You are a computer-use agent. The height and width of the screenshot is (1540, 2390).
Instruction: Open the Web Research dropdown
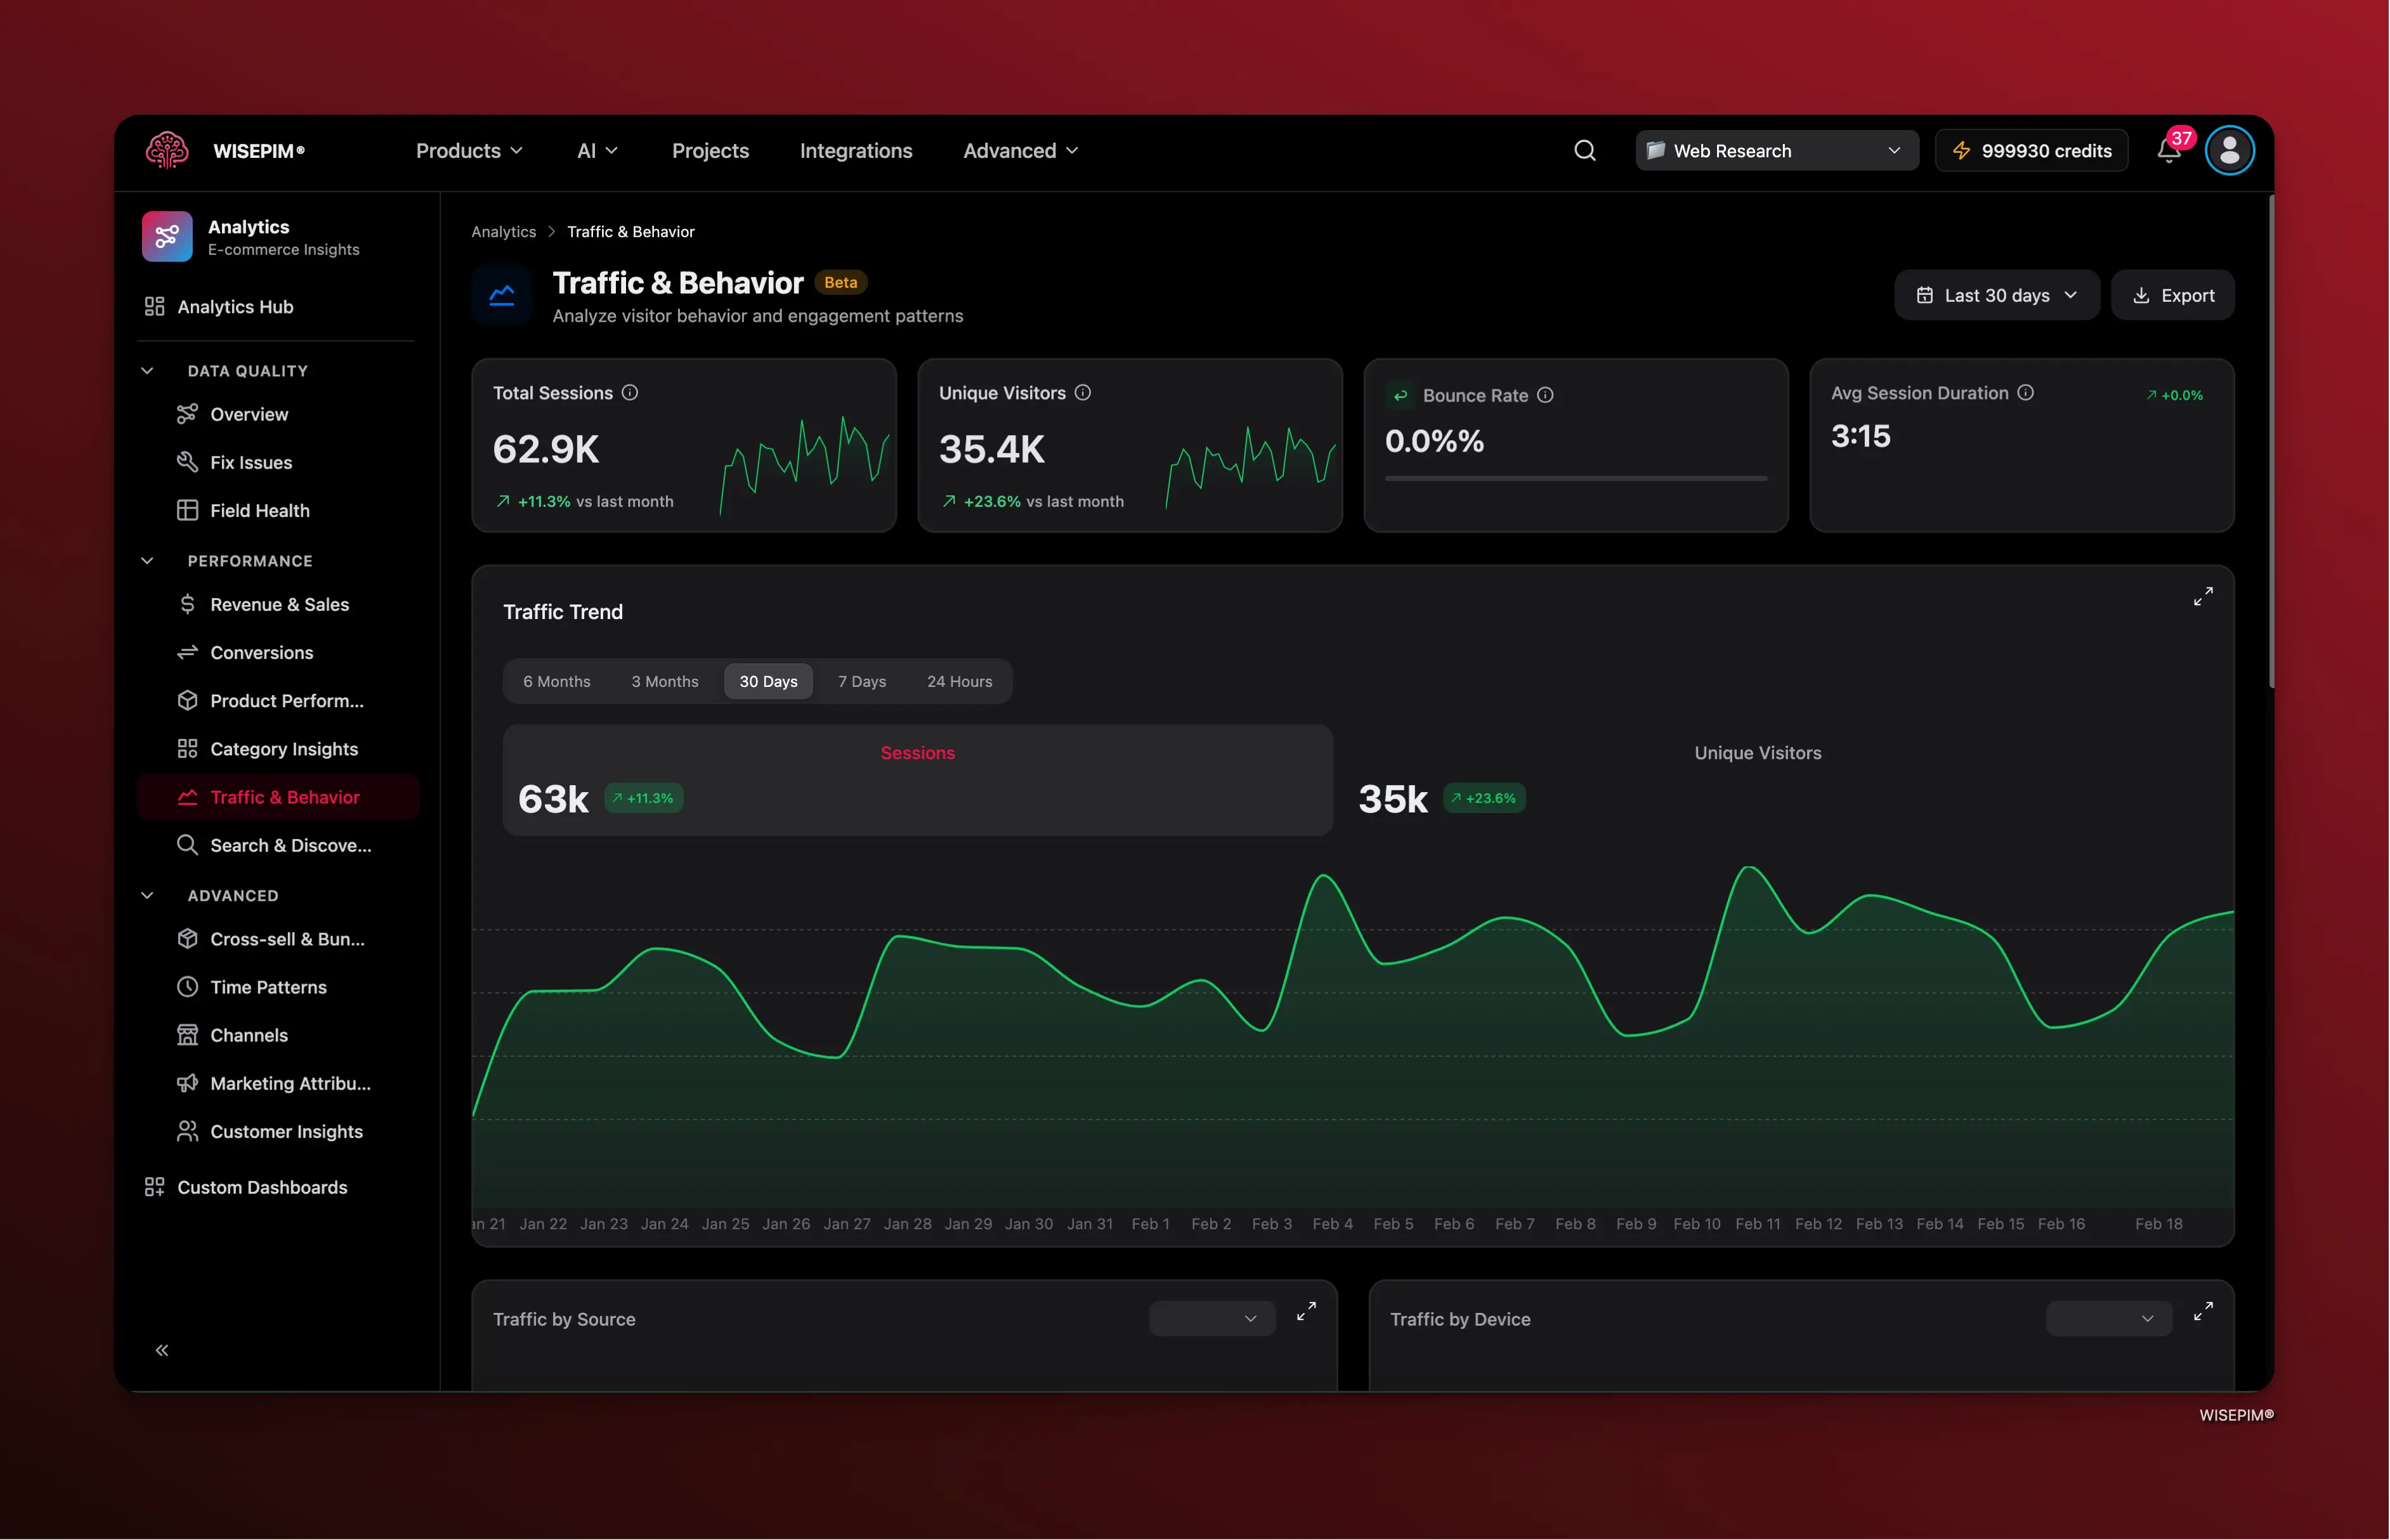(x=1775, y=150)
